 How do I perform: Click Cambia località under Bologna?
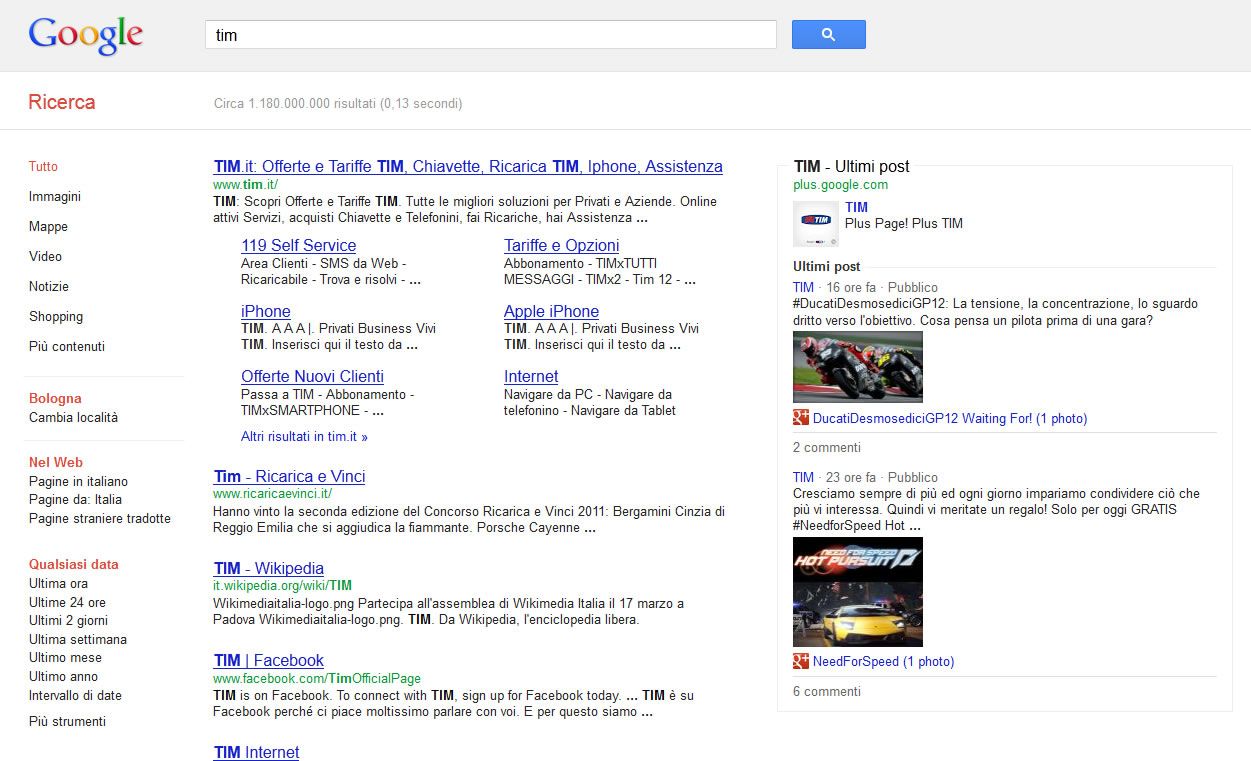73,418
